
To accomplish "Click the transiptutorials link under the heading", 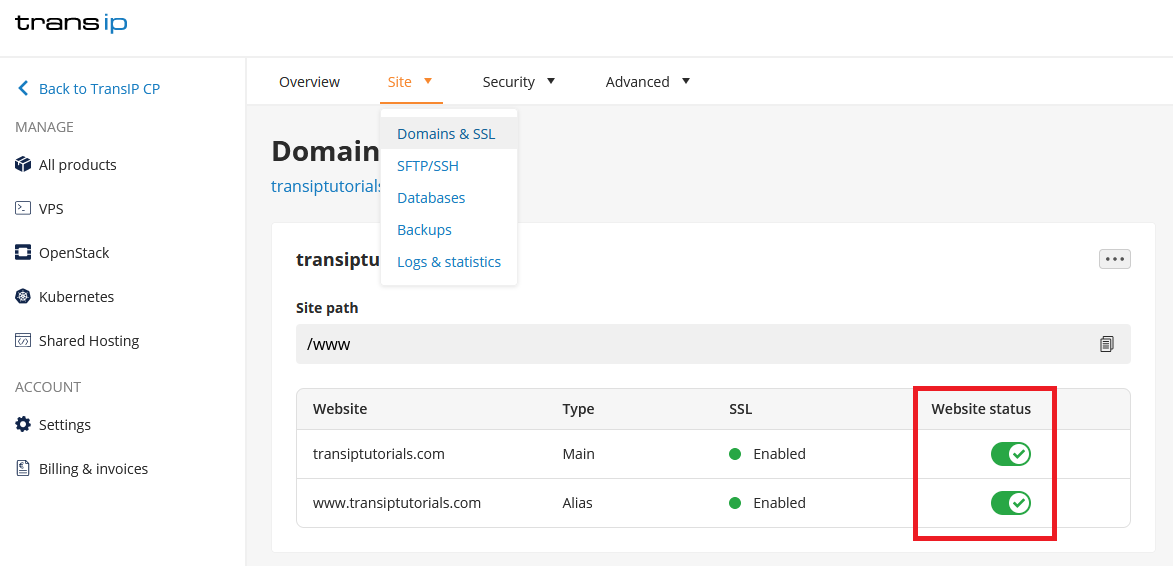I will click(327, 186).
